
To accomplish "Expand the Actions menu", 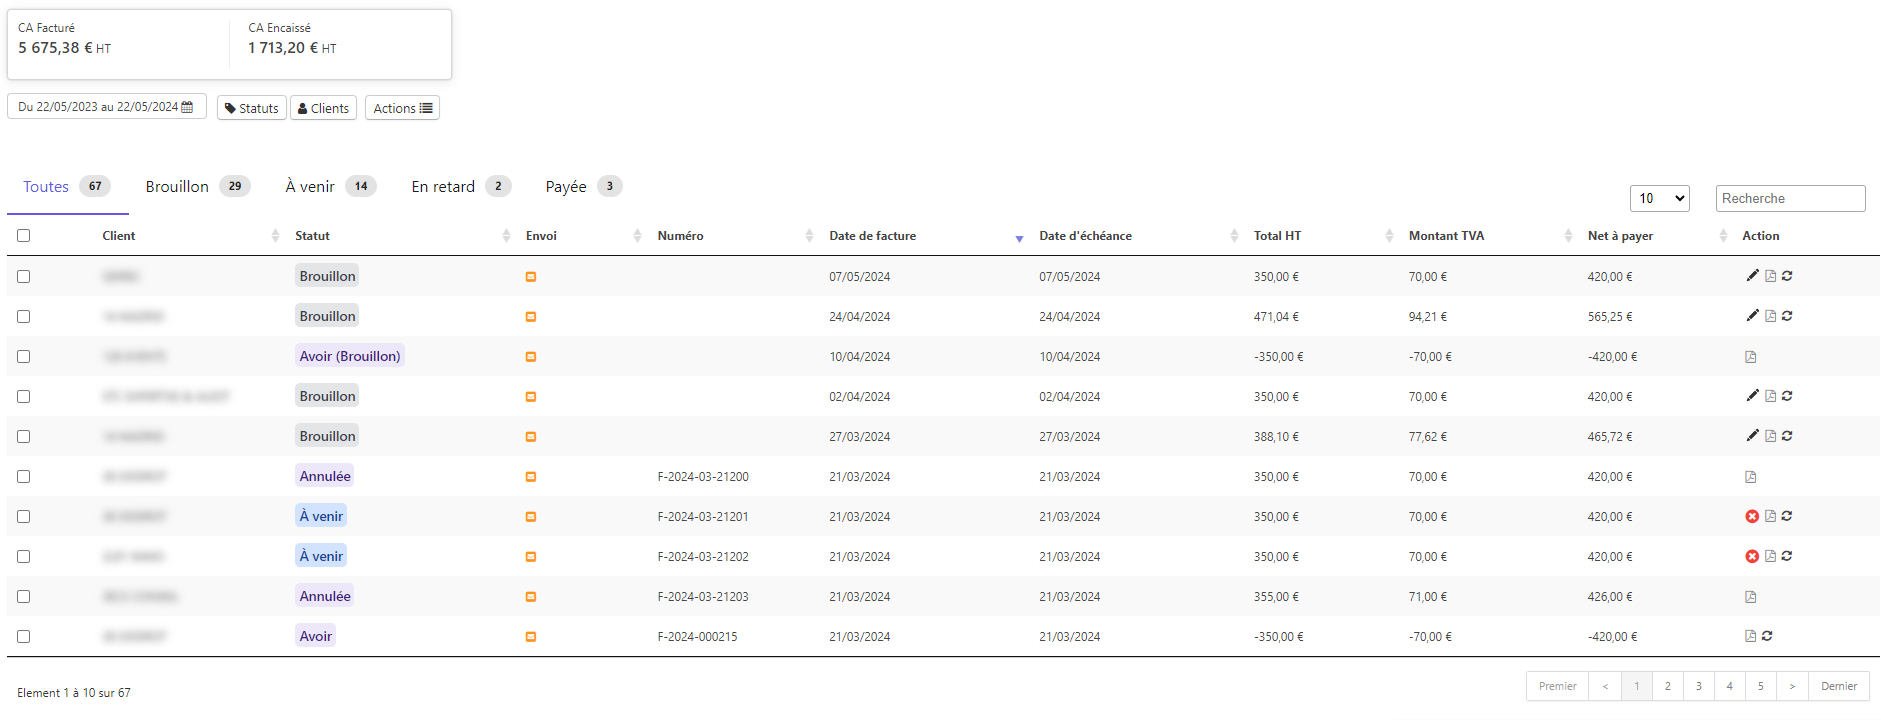I will 402,108.
